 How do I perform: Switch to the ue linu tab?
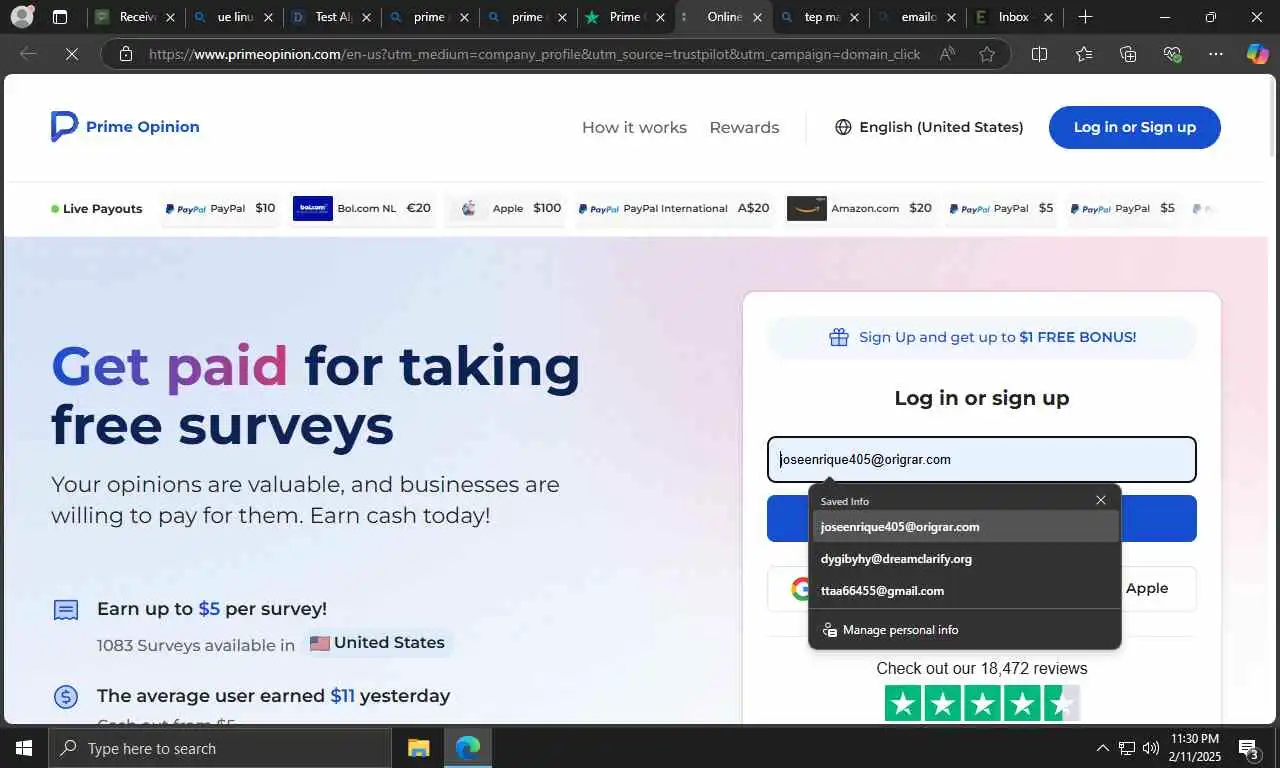(x=232, y=17)
